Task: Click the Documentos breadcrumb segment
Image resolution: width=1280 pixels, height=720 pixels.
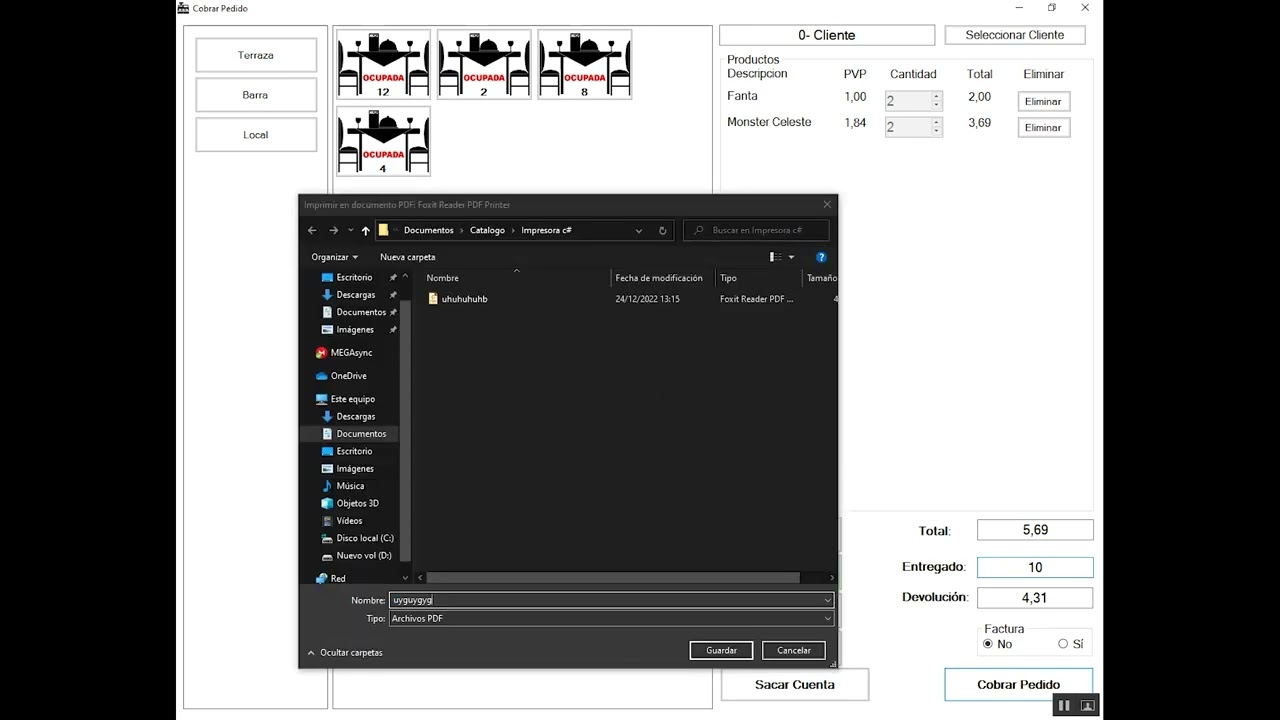Action: click(428, 230)
